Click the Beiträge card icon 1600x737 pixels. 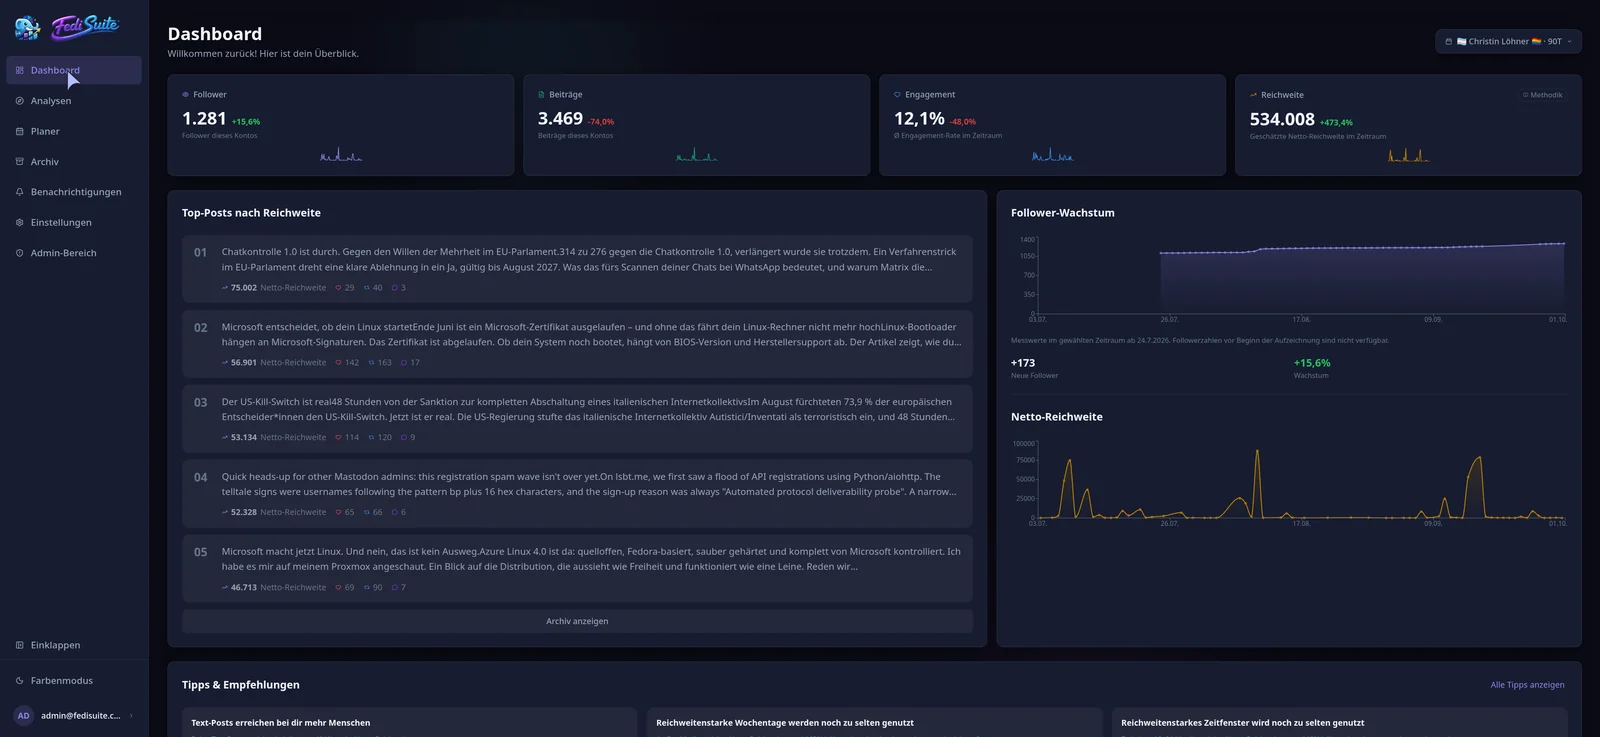[x=541, y=95]
